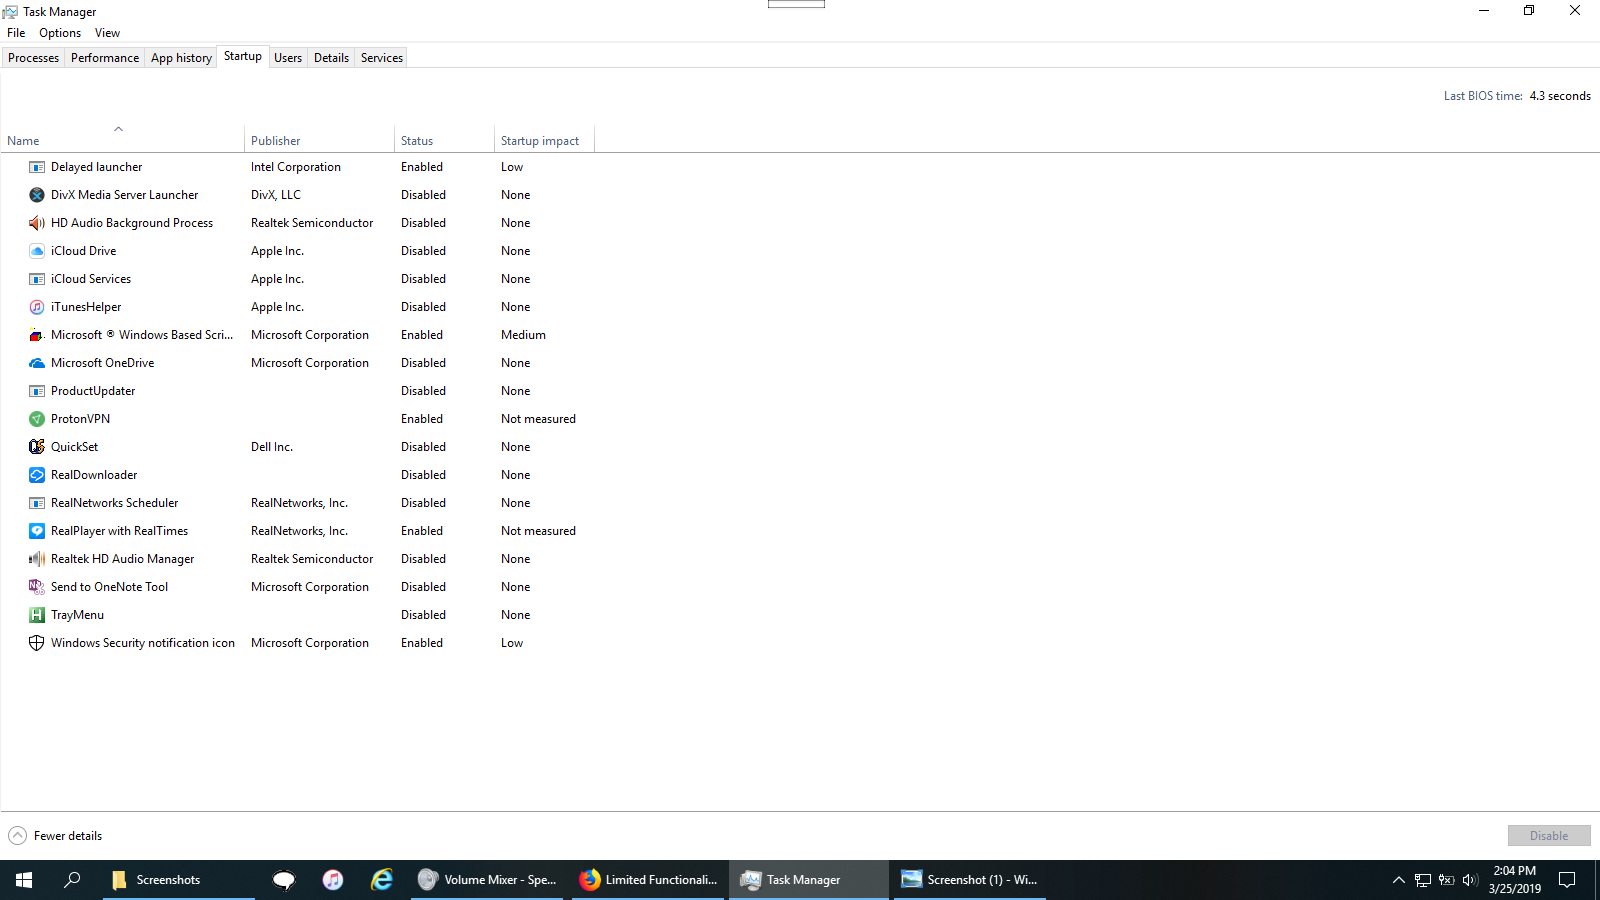The height and width of the screenshot is (900, 1600).
Task: Click the TrayMenu icon
Action: pos(37,615)
